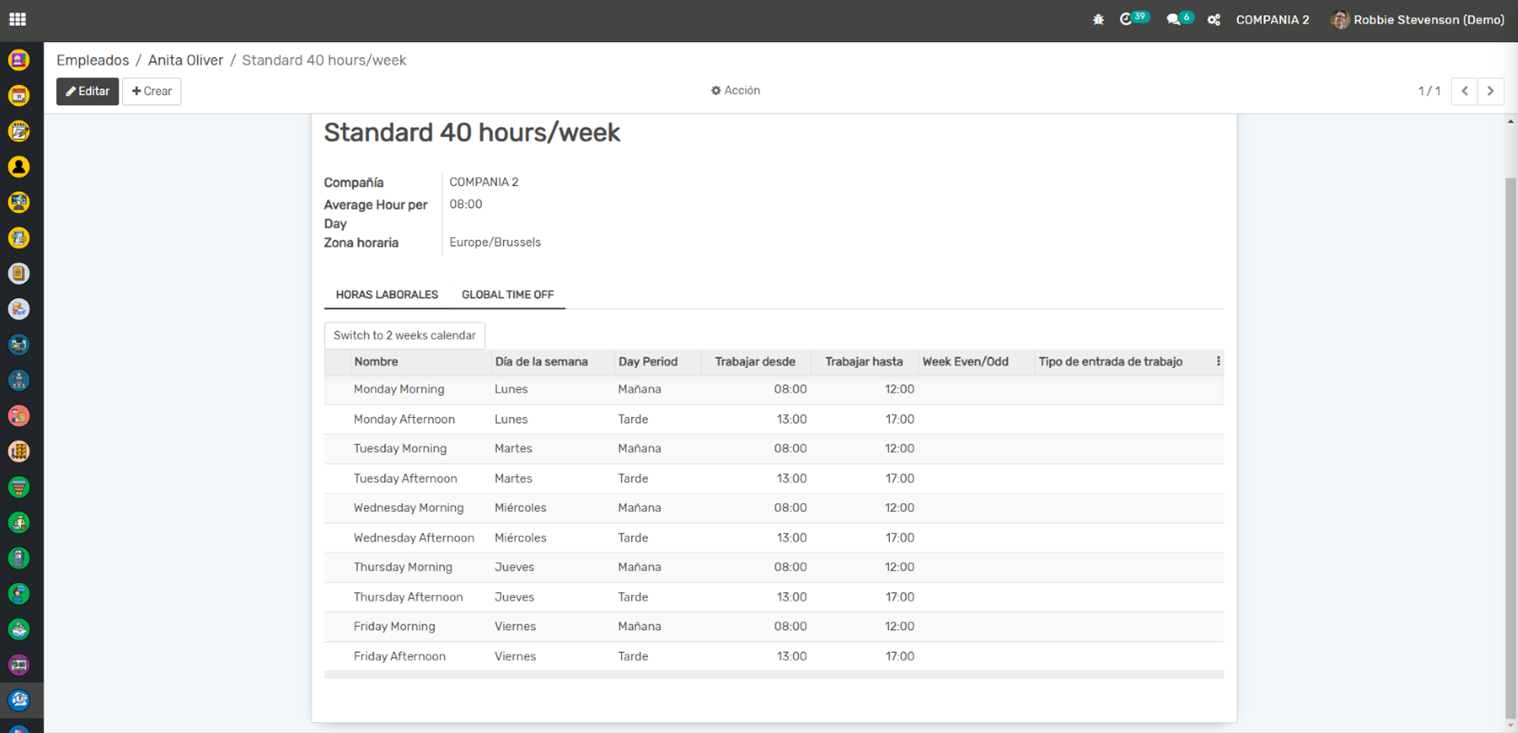Viewport: 1518px width, 733px height.
Task: Open table column options kebab icon
Action: 1218,361
